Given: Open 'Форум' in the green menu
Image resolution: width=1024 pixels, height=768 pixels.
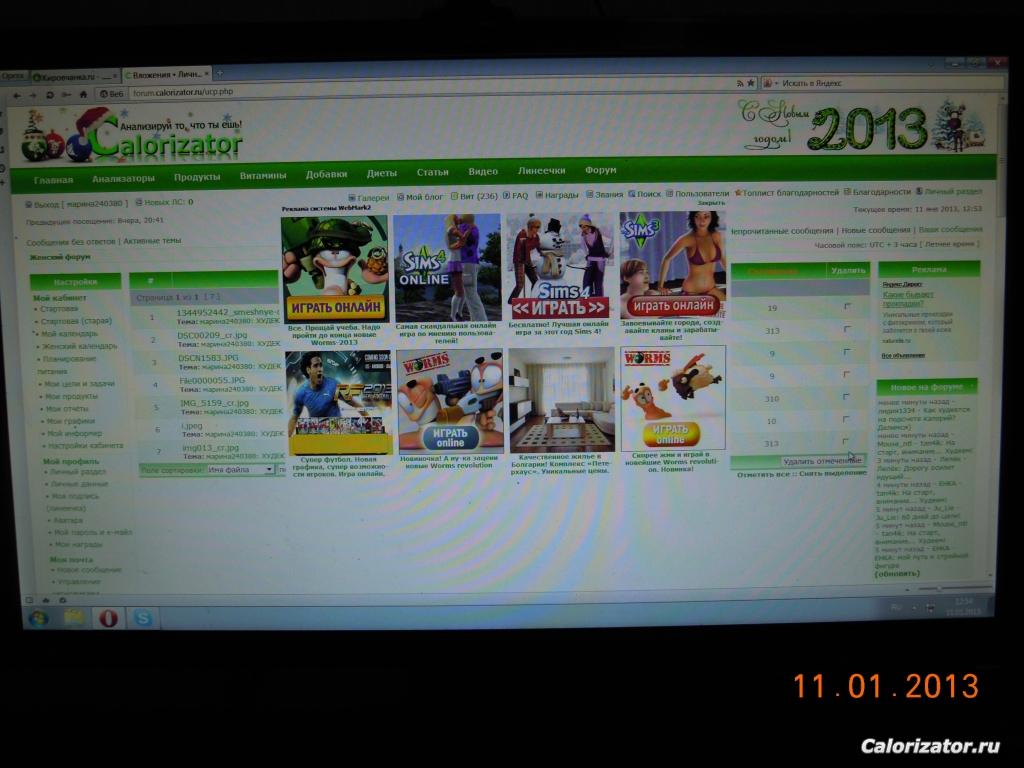Looking at the screenshot, I should coord(601,170).
